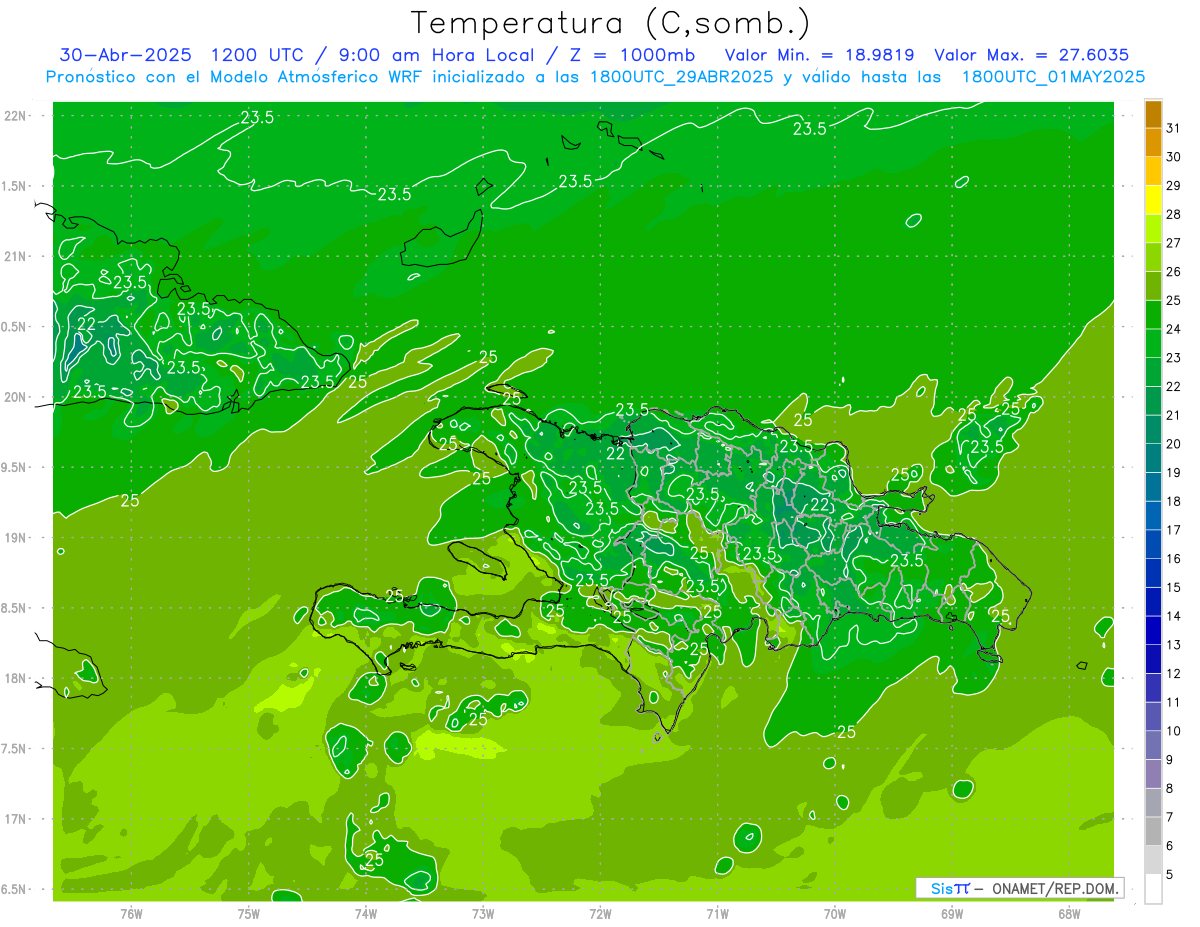This screenshot has width=1200, height=927.
Task: Click the "20N" latitude axis label
Action: (x=14, y=397)
